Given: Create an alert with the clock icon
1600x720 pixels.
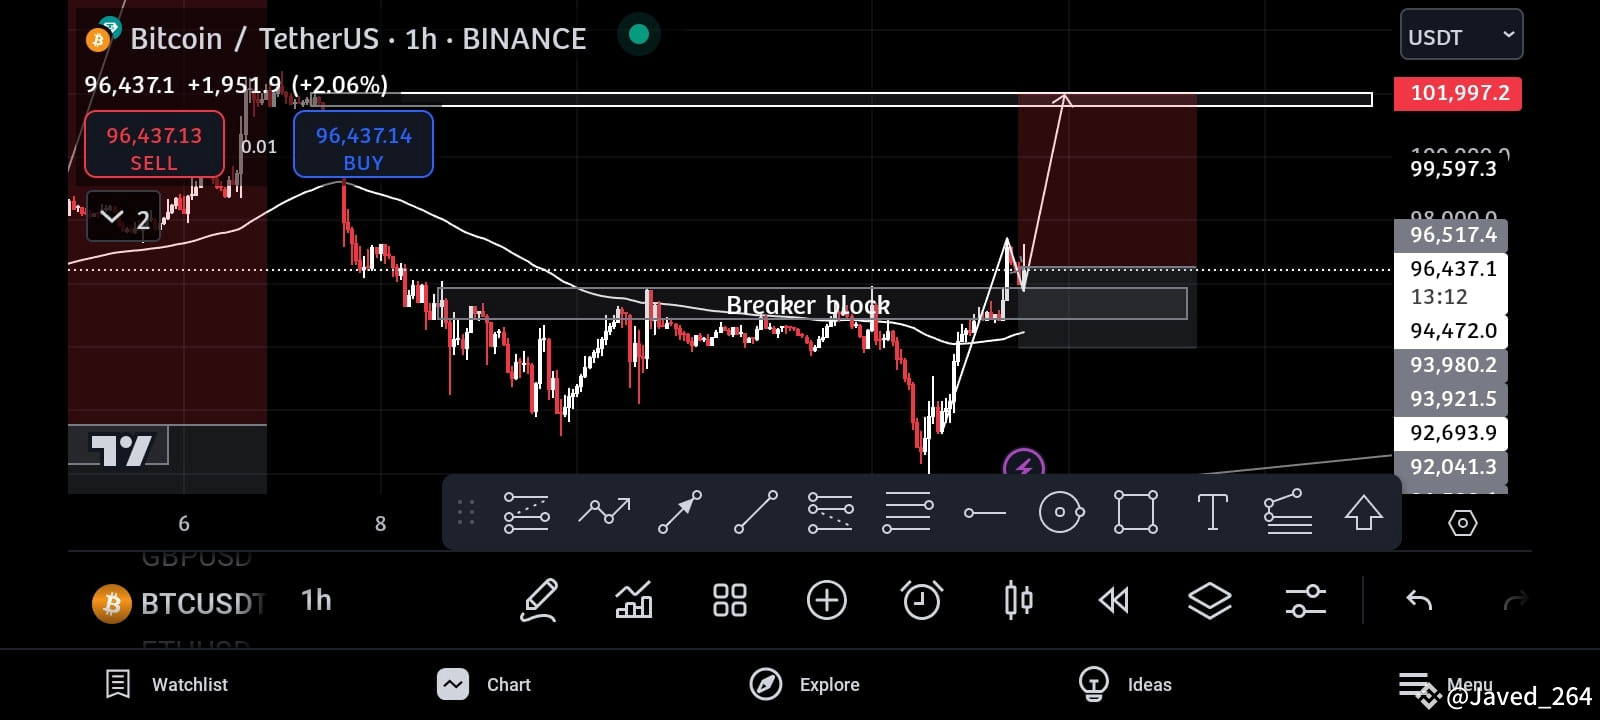Looking at the screenshot, I should coord(922,600).
